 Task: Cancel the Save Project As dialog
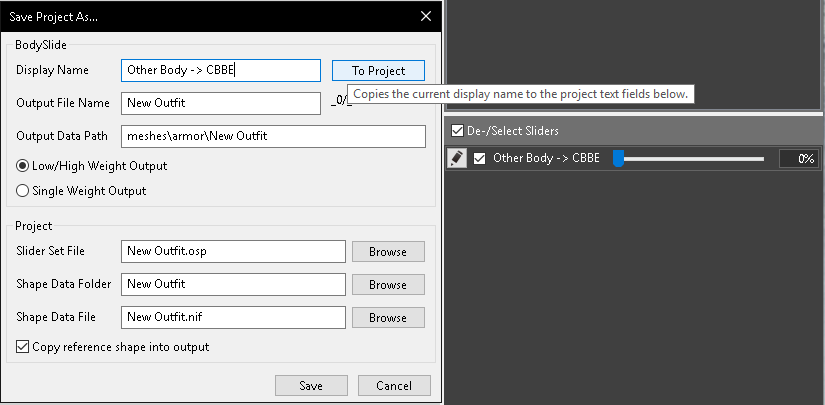pyautogui.click(x=393, y=385)
